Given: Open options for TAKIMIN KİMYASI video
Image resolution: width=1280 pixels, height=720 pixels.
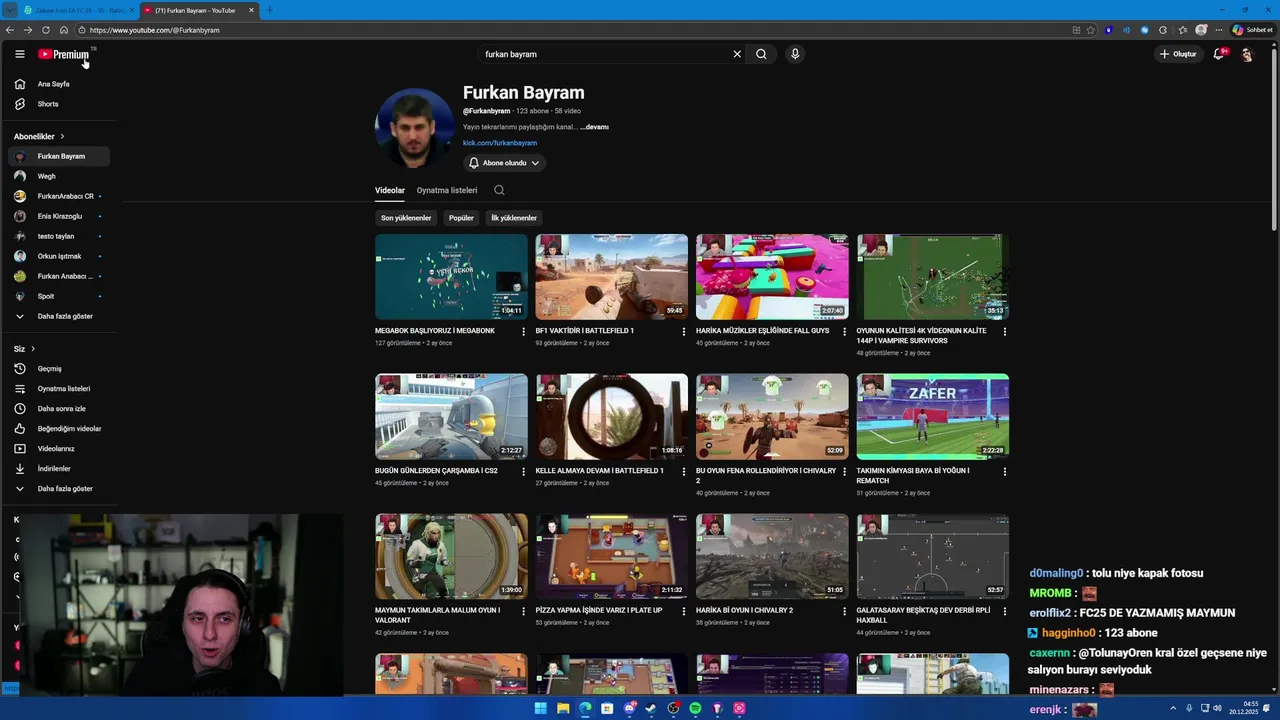Looking at the screenshot, I should click(x=1004, y=471).
